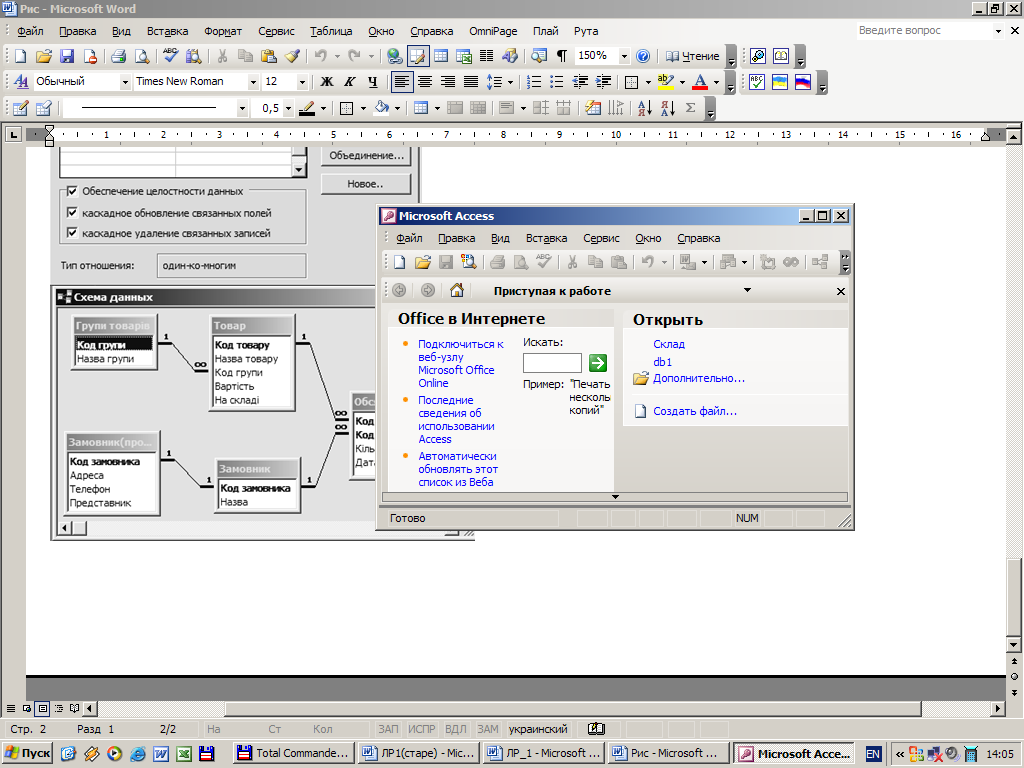Switch to Total Commander taskbar button
The height and width of the screenshot is (768, 1024).
[x=295, y=753]
